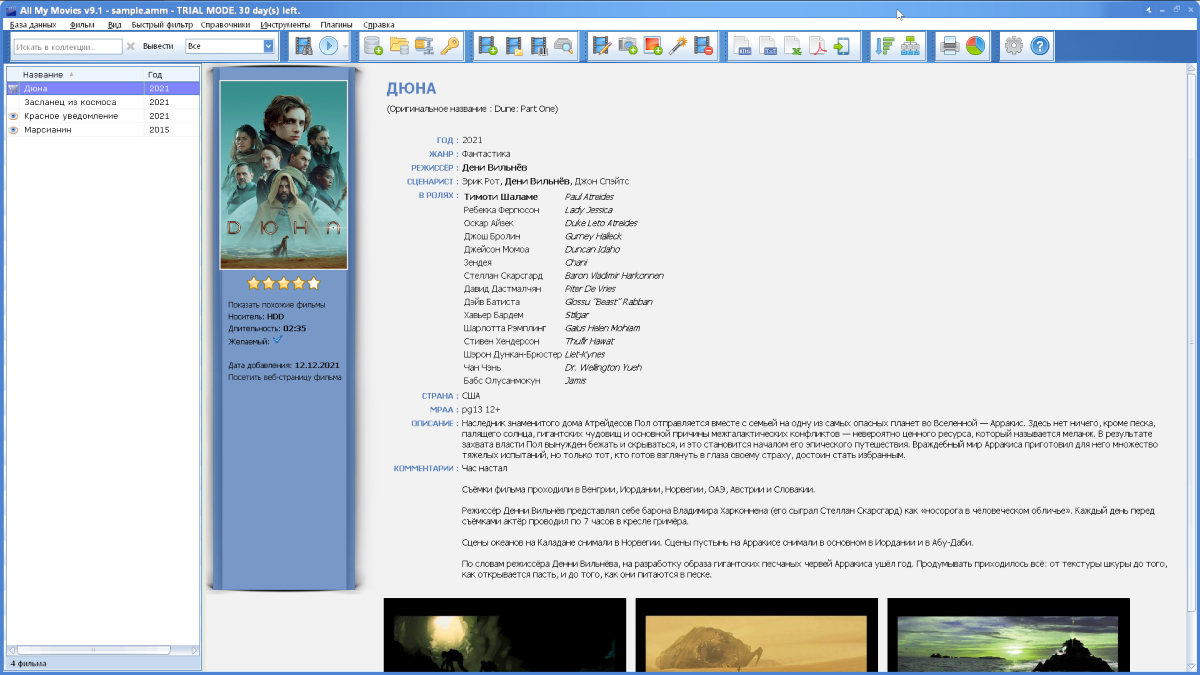Image resolution: width=1200 pixels, height=675 pixels.
Task: Export to Excel file icon
Action: tap(793, 46)
